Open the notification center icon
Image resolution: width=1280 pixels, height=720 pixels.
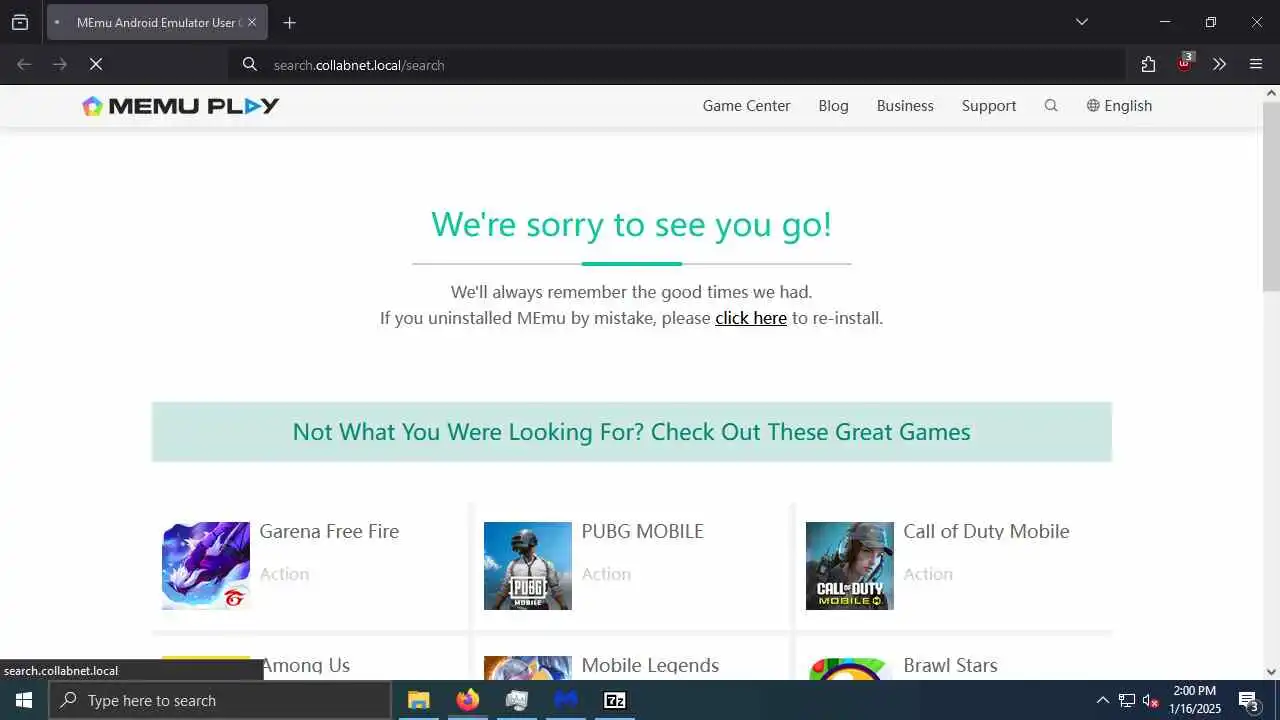(1248, 700)
